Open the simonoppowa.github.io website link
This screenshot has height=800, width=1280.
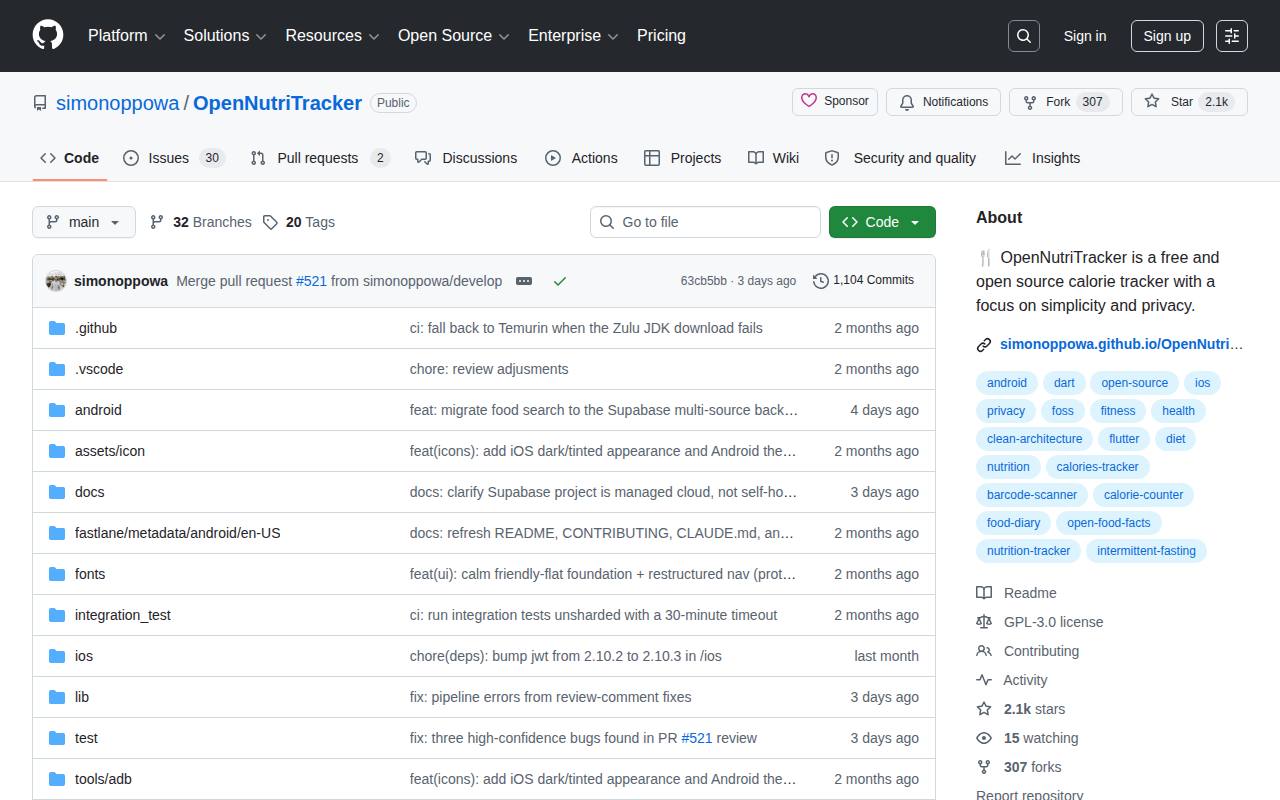(1122, 344)
